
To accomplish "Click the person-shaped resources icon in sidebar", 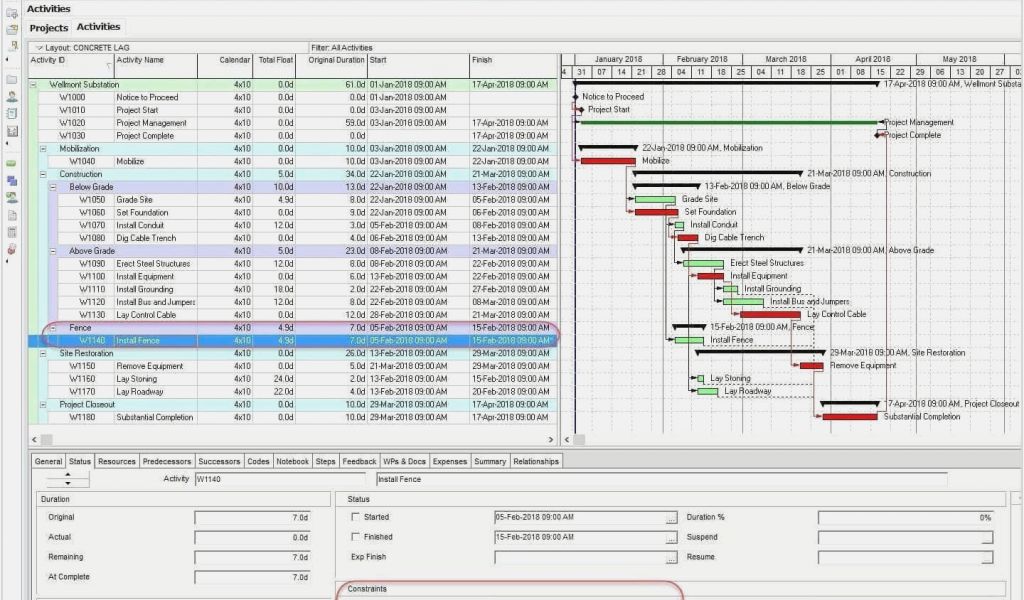I will tap(12, 96).
